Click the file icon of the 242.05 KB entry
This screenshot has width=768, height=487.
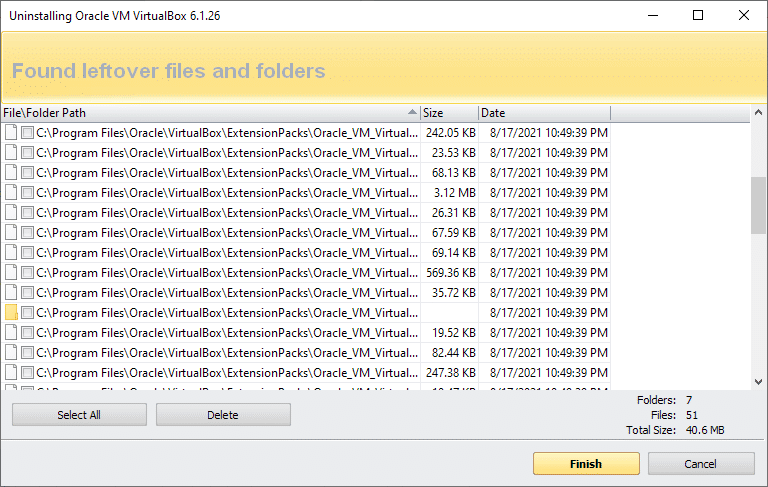tap(11, 132)
